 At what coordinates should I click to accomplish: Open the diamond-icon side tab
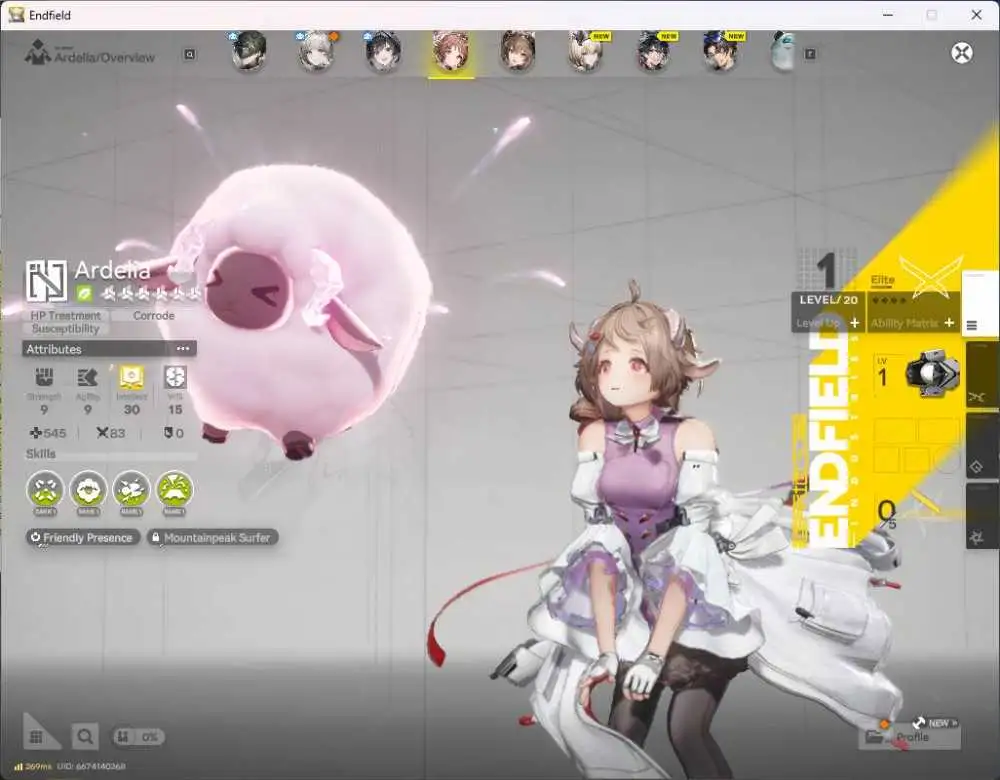click(x=982, y=446)
